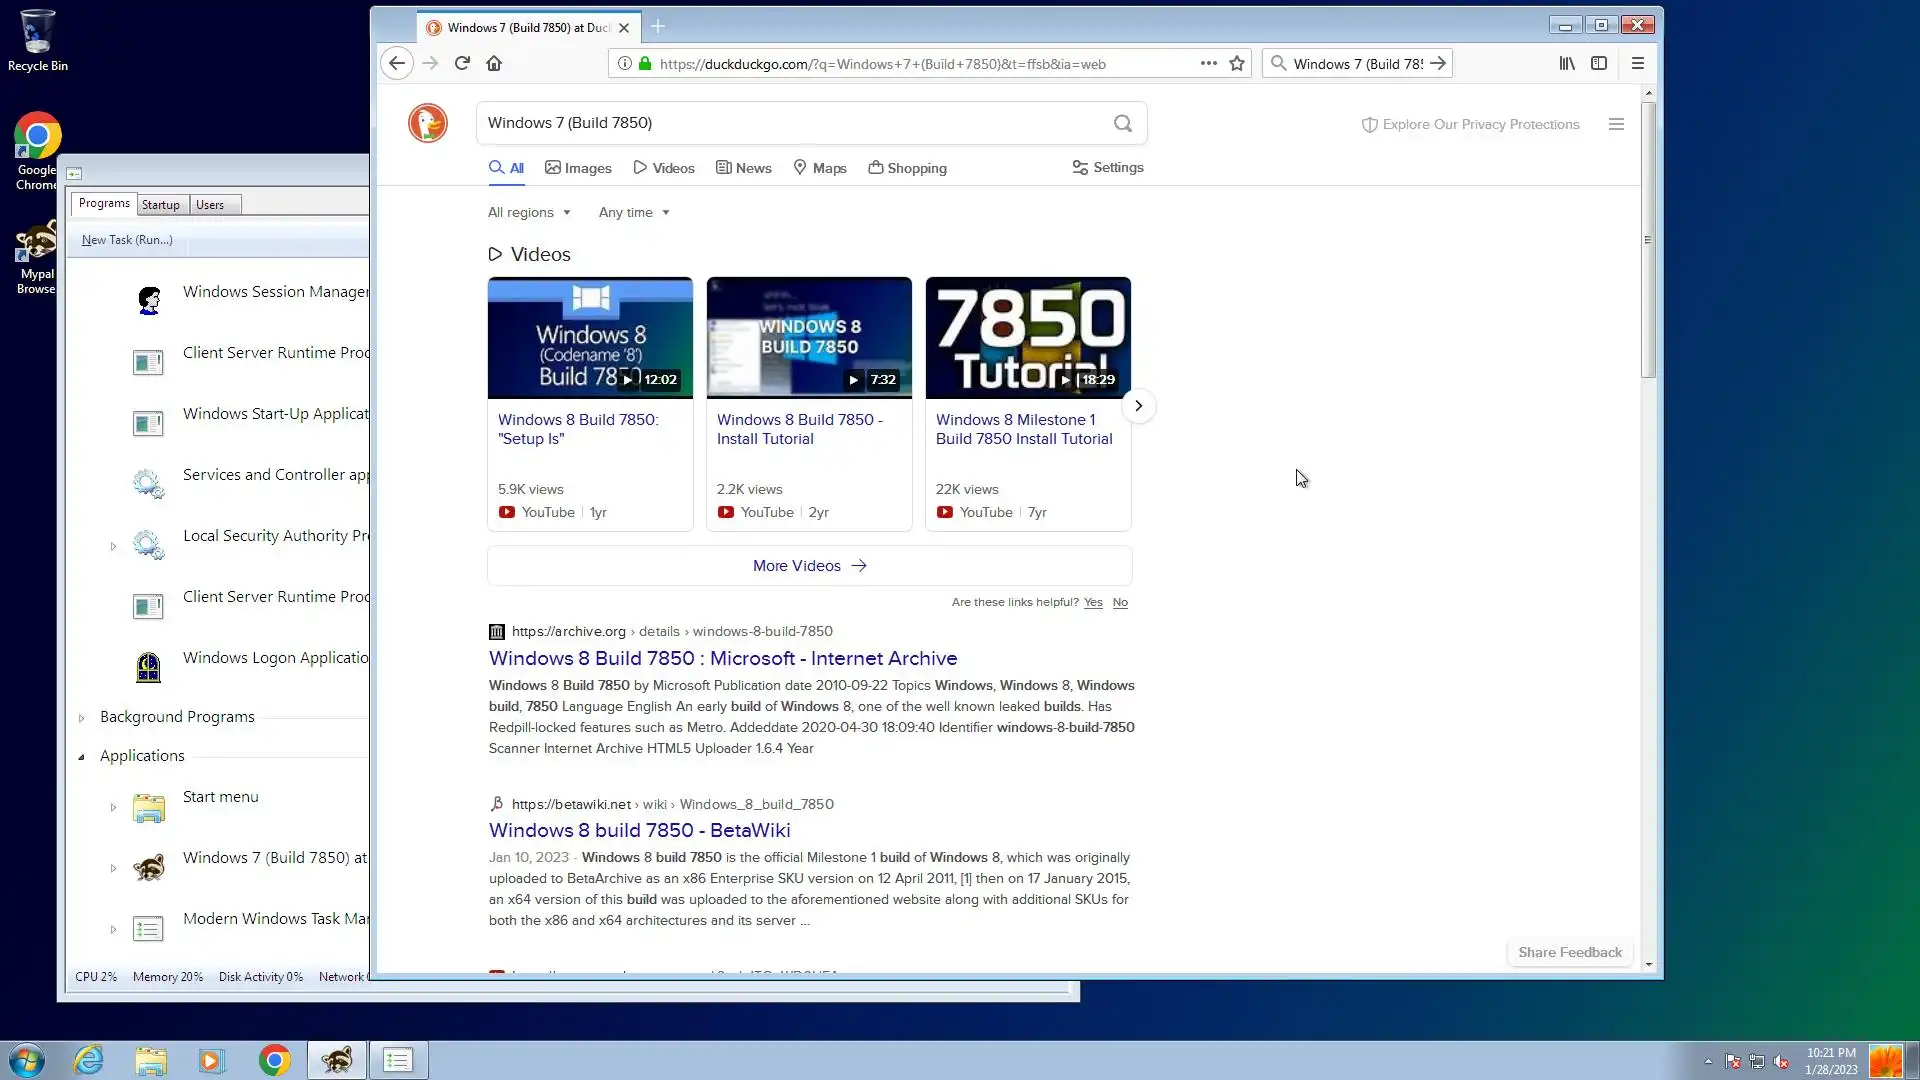Screen dimensions: 1920x1080
Task: Expand the Start menu tree entry
Action: pyautogui.click(x=113, y=807)
